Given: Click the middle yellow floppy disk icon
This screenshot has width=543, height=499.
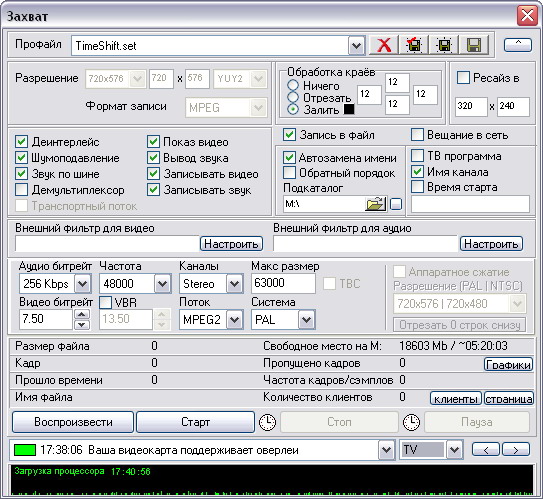Looking at the screenshot, I should coord(444,45).
